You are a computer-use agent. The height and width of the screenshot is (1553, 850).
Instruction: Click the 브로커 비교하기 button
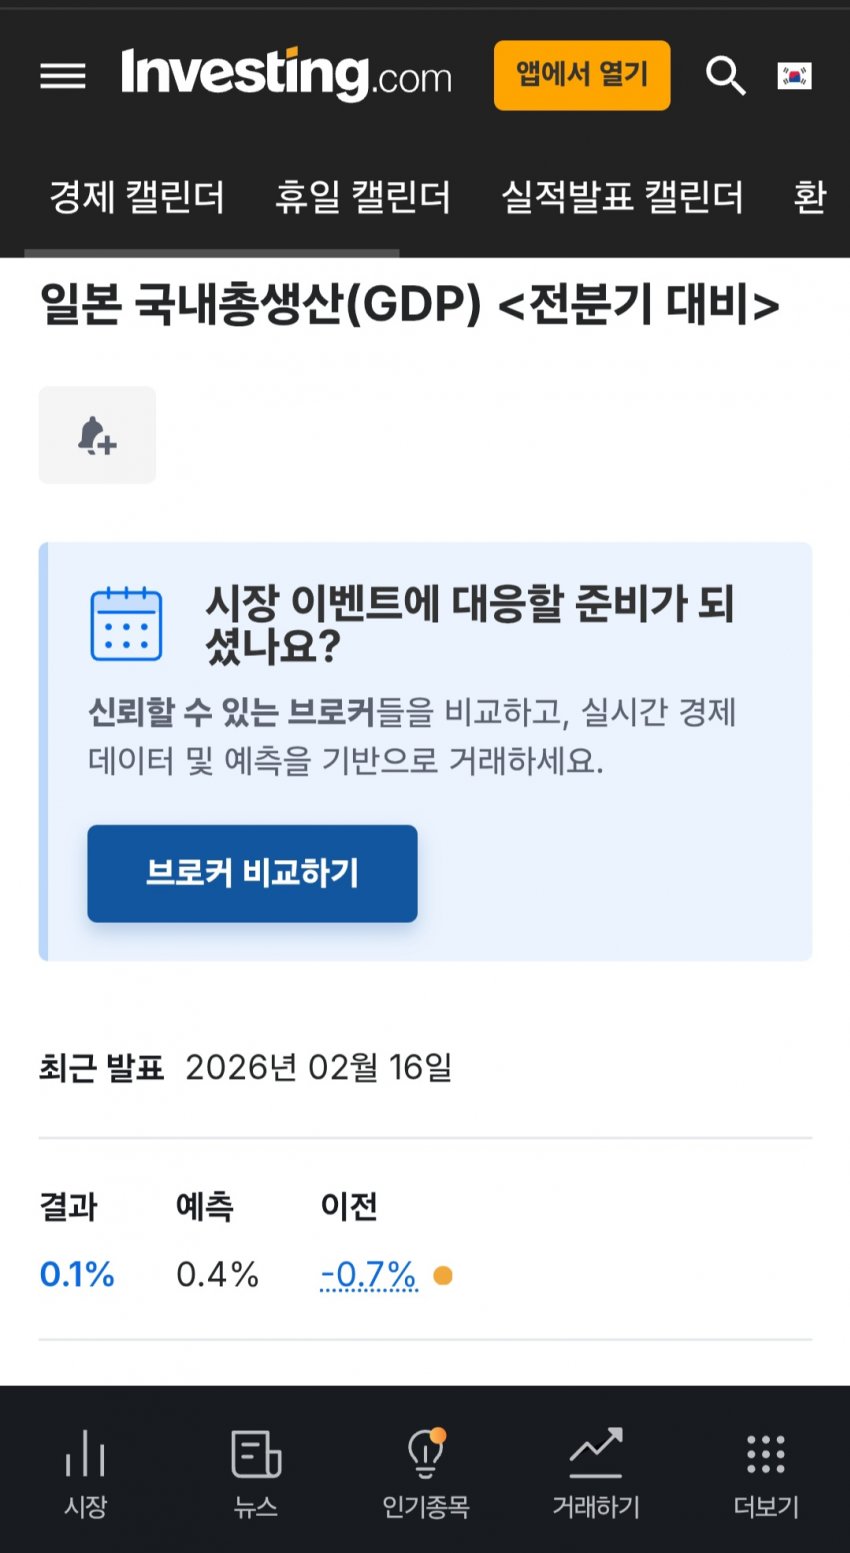252,873
